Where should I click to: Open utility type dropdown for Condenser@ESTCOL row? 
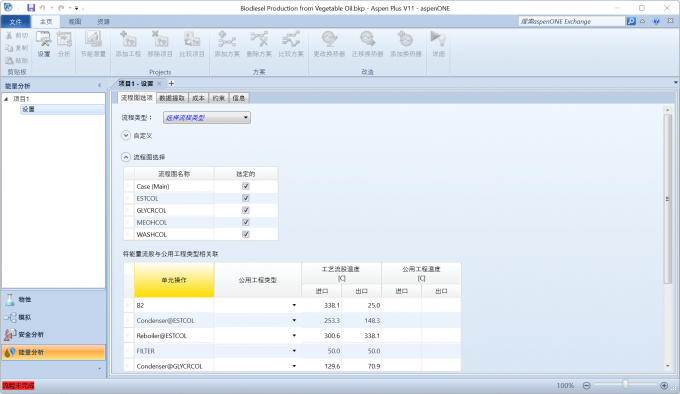point(294,321)
